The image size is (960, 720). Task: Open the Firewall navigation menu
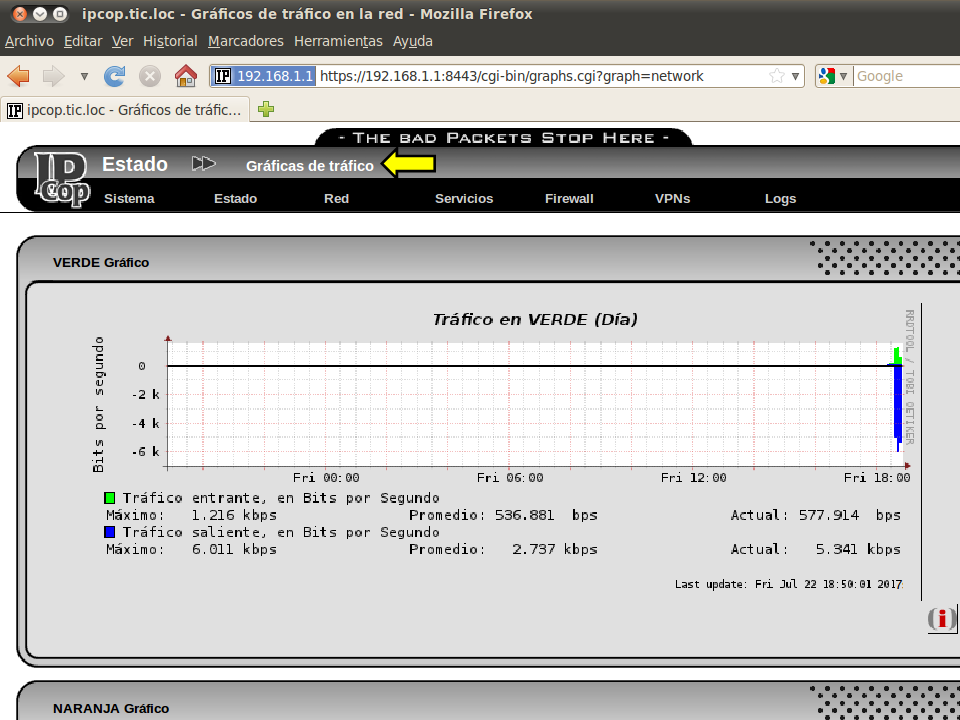point(569,198)
